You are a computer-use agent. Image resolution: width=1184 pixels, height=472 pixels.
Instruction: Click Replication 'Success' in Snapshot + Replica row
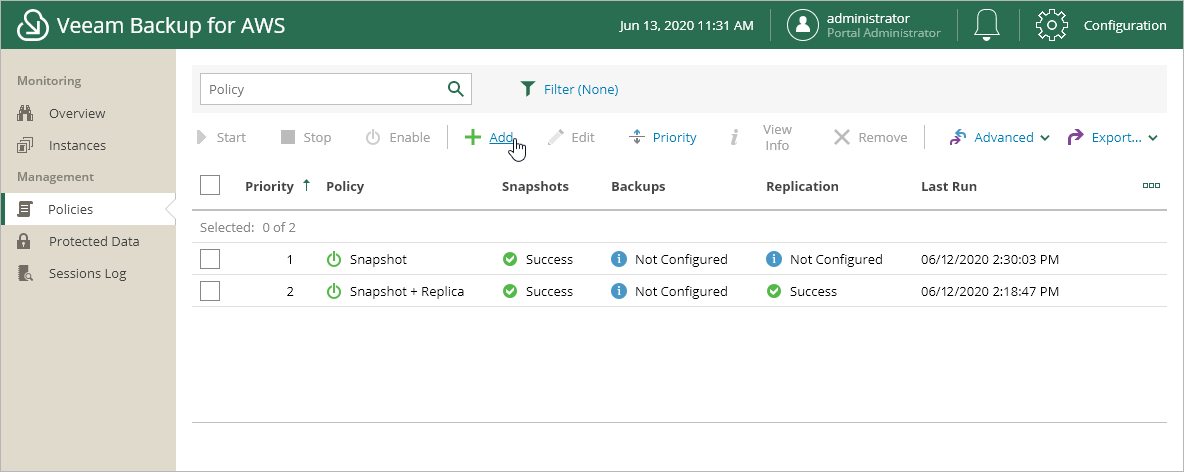[x=813, y=292]
